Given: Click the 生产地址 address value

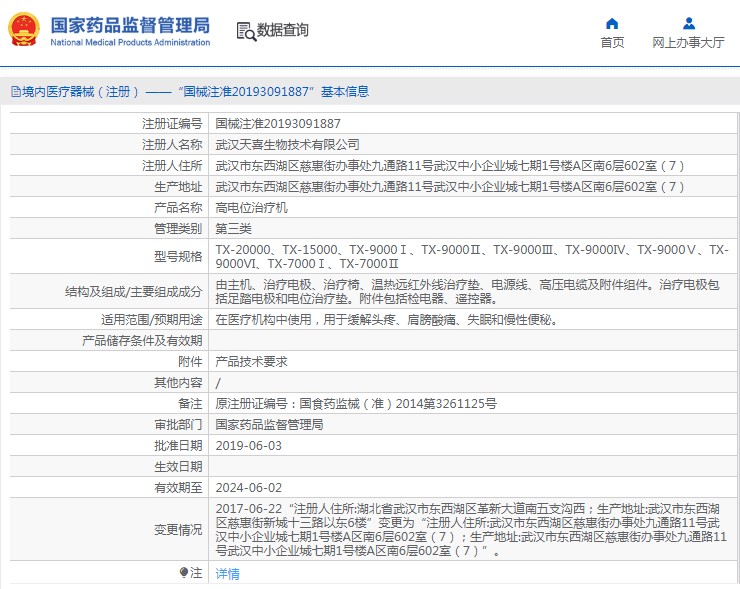Looking at the screenshot, I should click(x=450, y=186).
